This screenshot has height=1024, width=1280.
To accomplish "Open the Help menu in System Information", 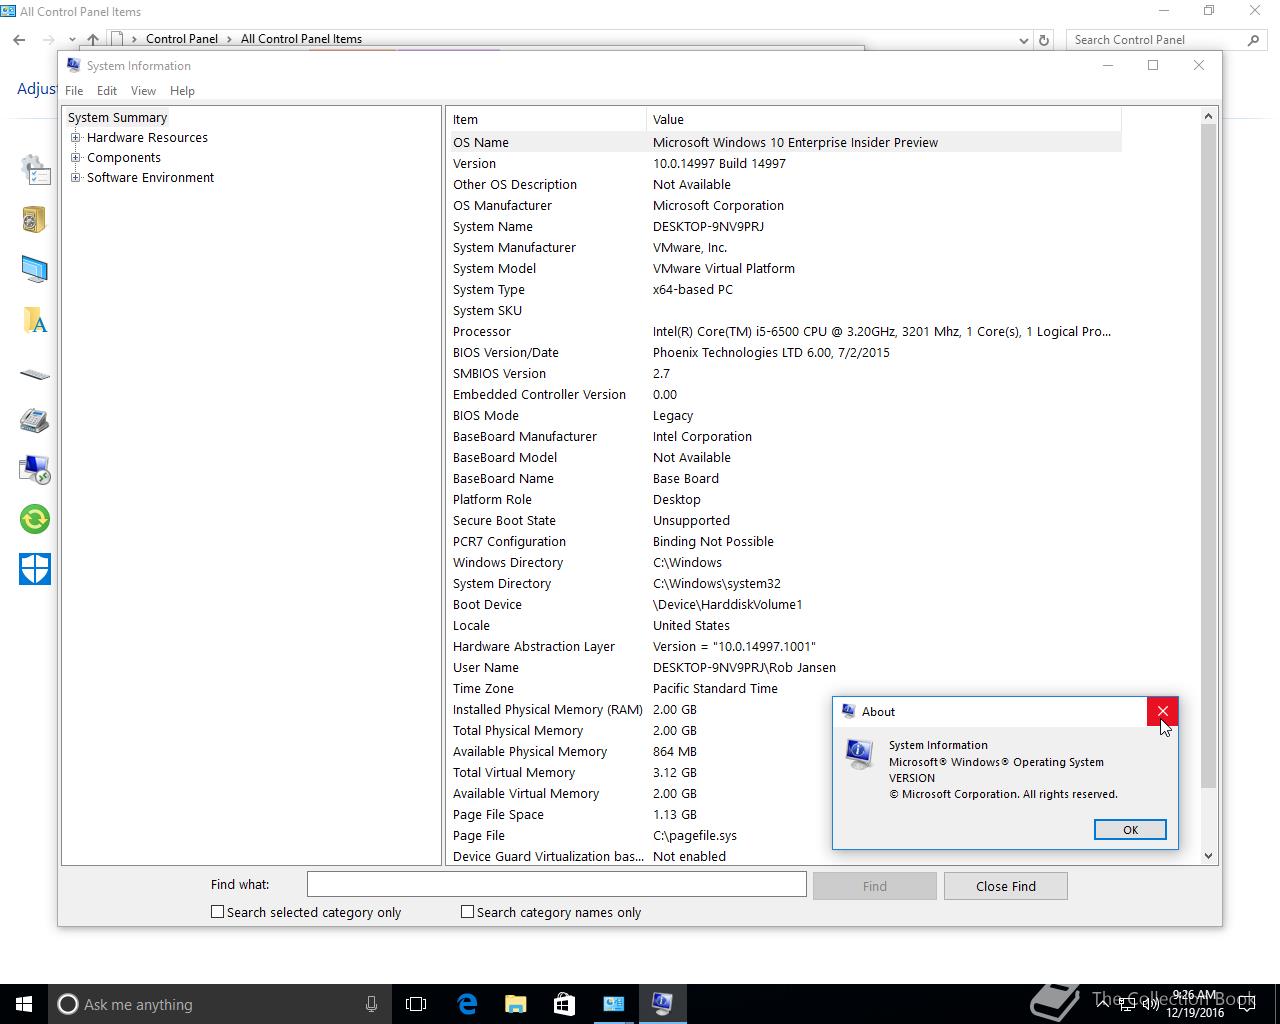I will [182, 90].
